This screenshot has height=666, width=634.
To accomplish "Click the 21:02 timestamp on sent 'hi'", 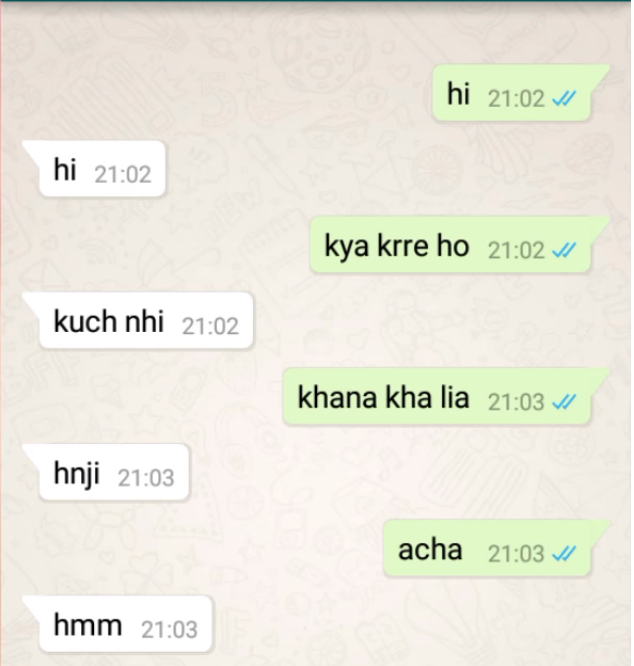I will point(516,99).
